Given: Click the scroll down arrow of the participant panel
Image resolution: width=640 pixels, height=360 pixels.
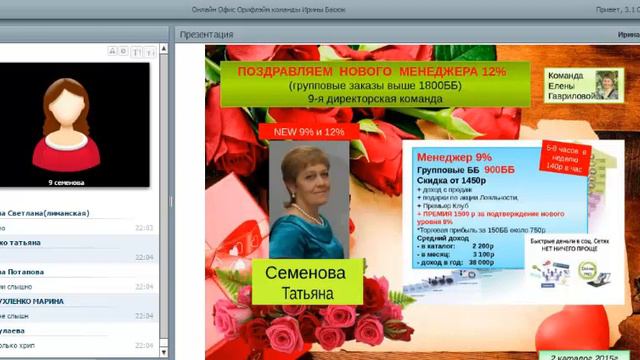Looking at the screenshot, I should 164,352.
